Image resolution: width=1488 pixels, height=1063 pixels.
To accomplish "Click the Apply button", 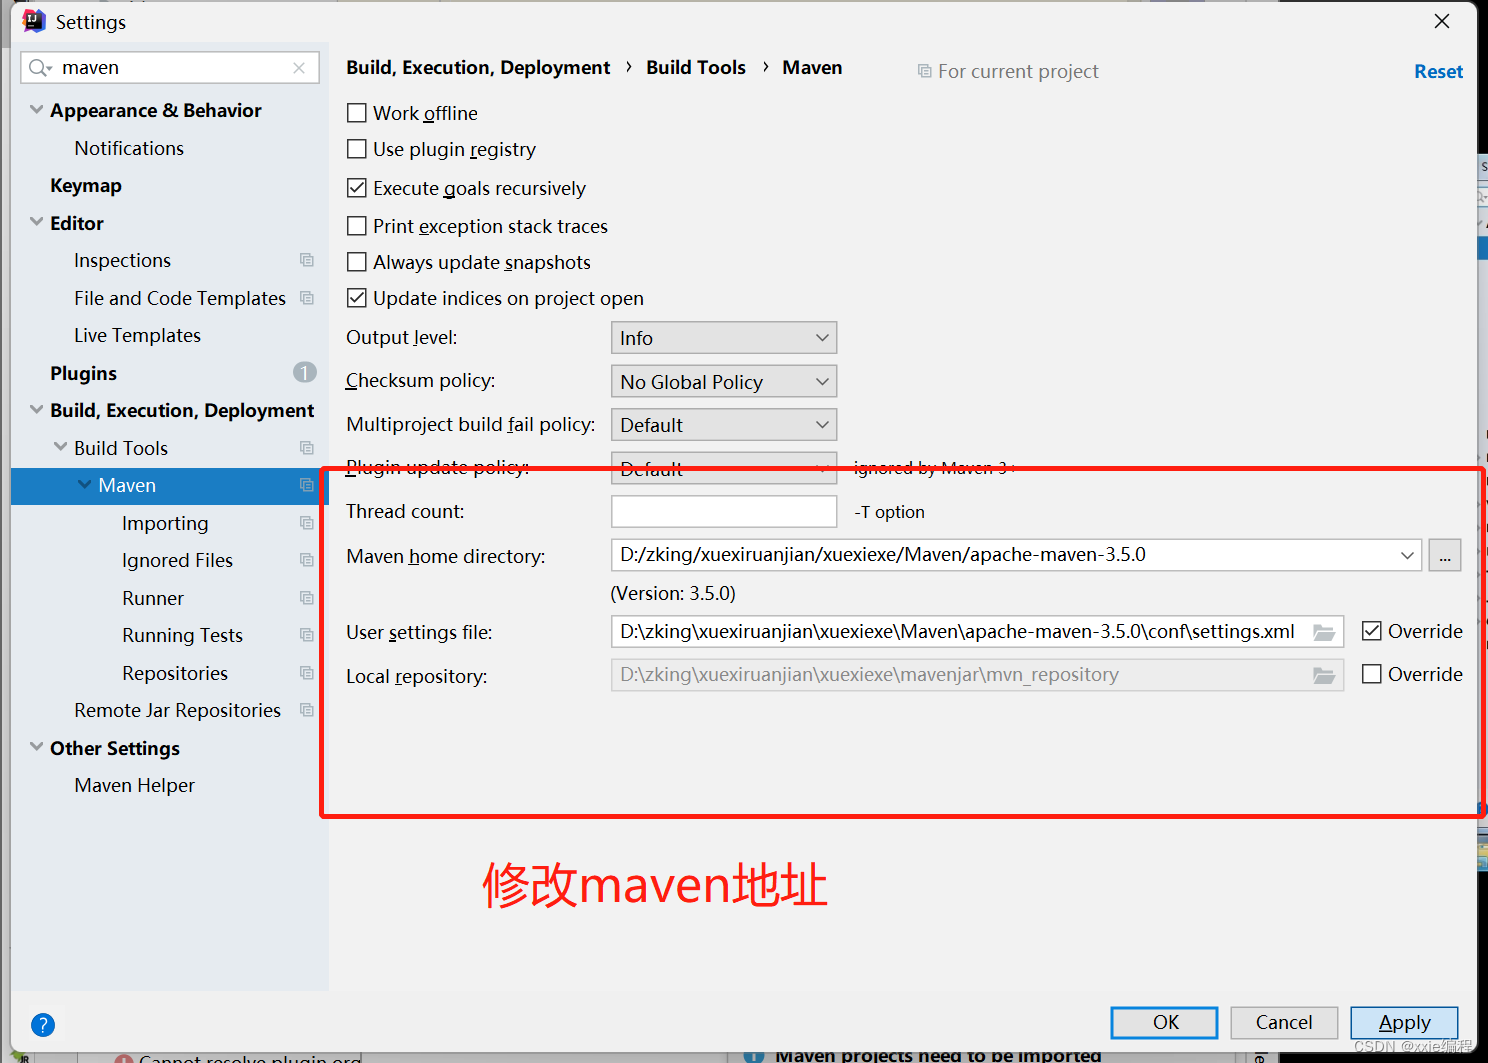I will [x=1404, y=1022].
